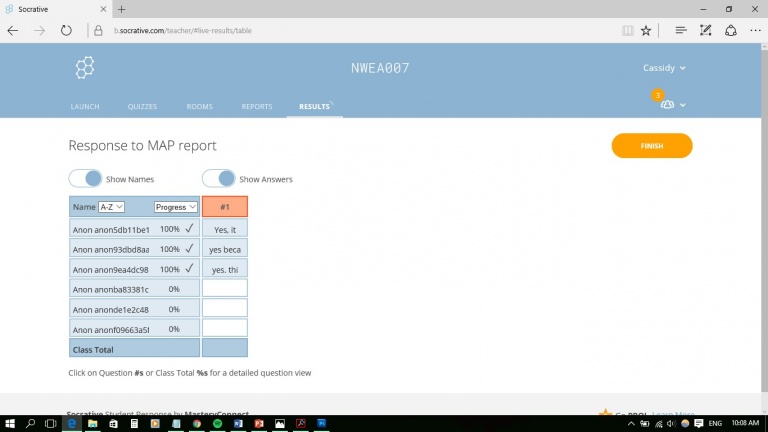The width and height of the screenshot is (768, 432).
Task: Toggle the Show Answers switch
Action: [x=219, y=179]
